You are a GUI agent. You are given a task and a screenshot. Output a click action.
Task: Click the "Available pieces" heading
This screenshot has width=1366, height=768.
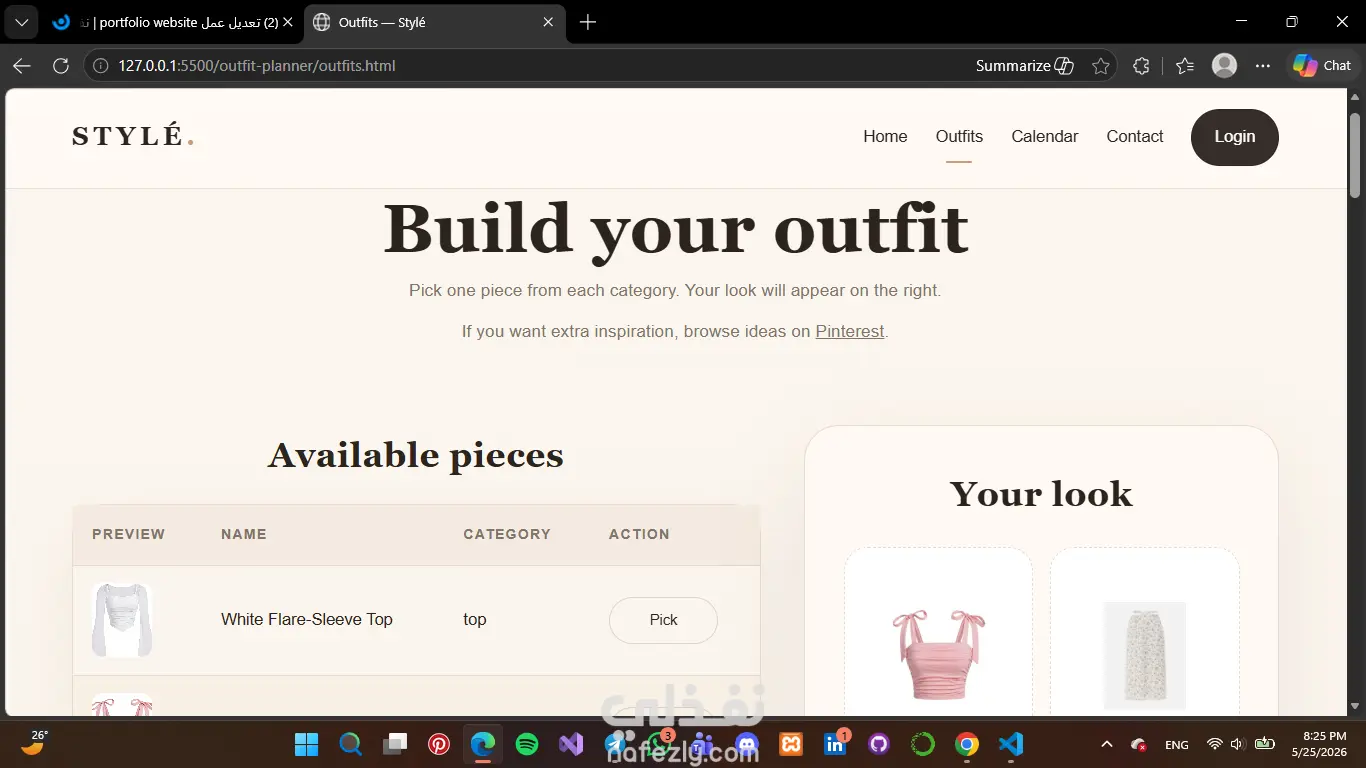416,456
